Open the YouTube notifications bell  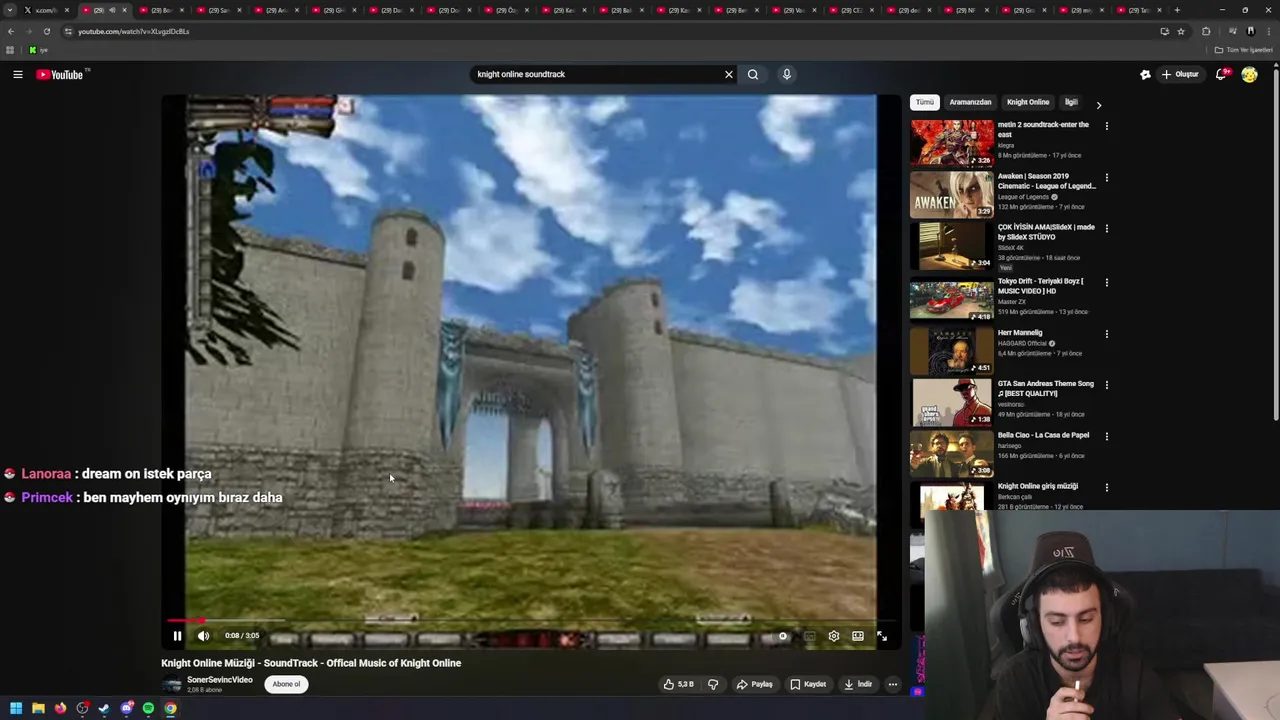click(1222, 74)
